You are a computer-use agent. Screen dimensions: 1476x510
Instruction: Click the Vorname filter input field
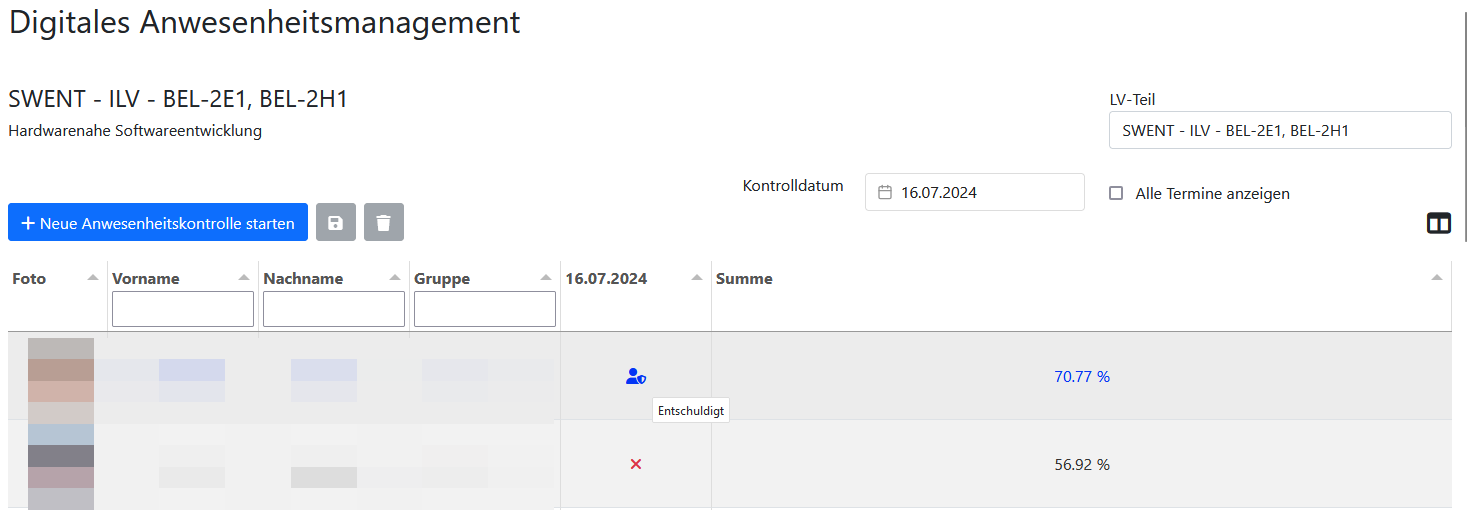[x=183, y=309]
